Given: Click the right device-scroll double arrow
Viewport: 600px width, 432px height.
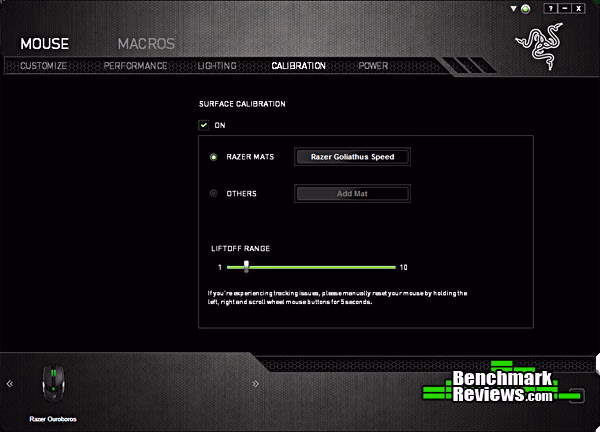Looking at the screenshot, I should [x=256, y=383].
